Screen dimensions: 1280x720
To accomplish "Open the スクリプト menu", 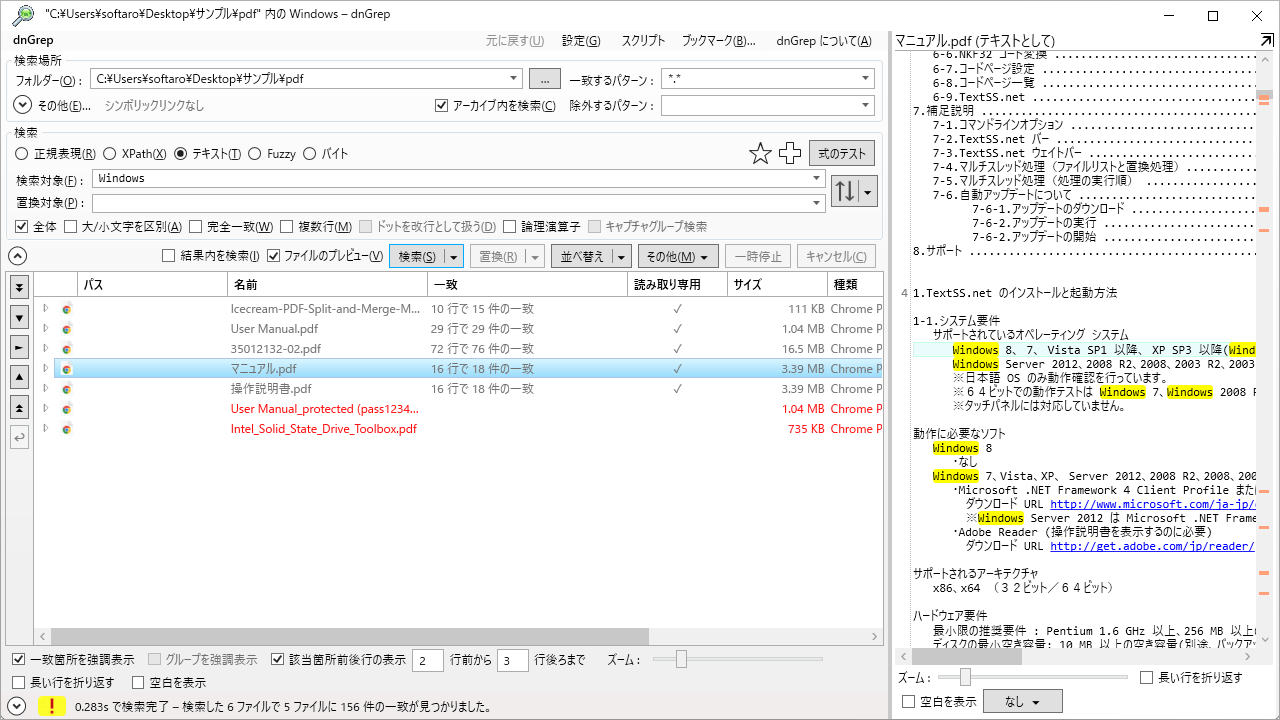I will [x=643, y=41].
